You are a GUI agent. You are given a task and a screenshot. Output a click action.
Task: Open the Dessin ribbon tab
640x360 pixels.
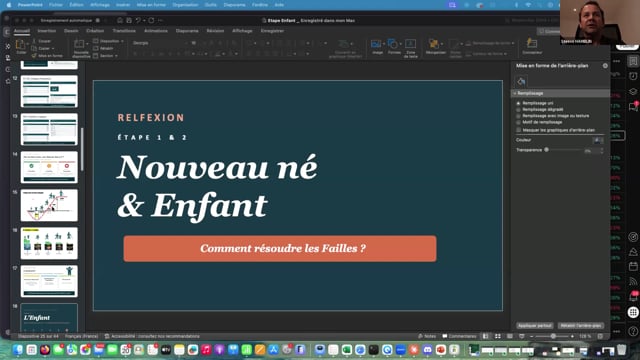(71, 31)
